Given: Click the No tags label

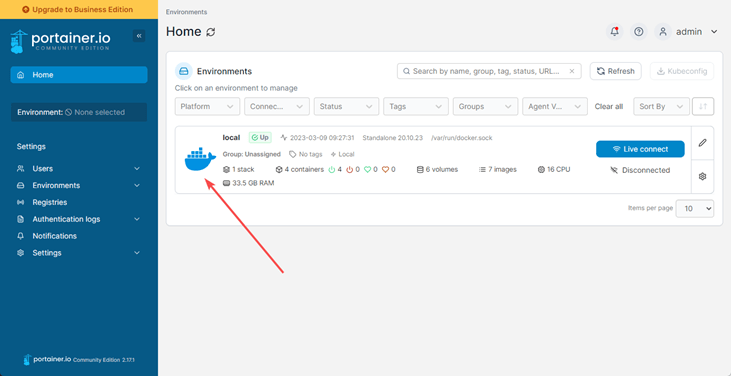Looking at the screenshot, I should (x=306, y=154).
